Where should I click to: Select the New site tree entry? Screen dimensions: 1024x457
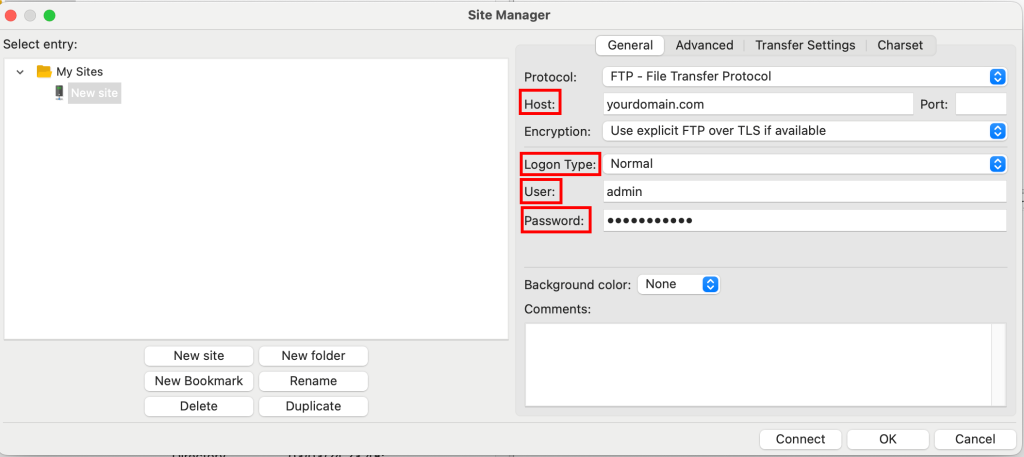95,93
